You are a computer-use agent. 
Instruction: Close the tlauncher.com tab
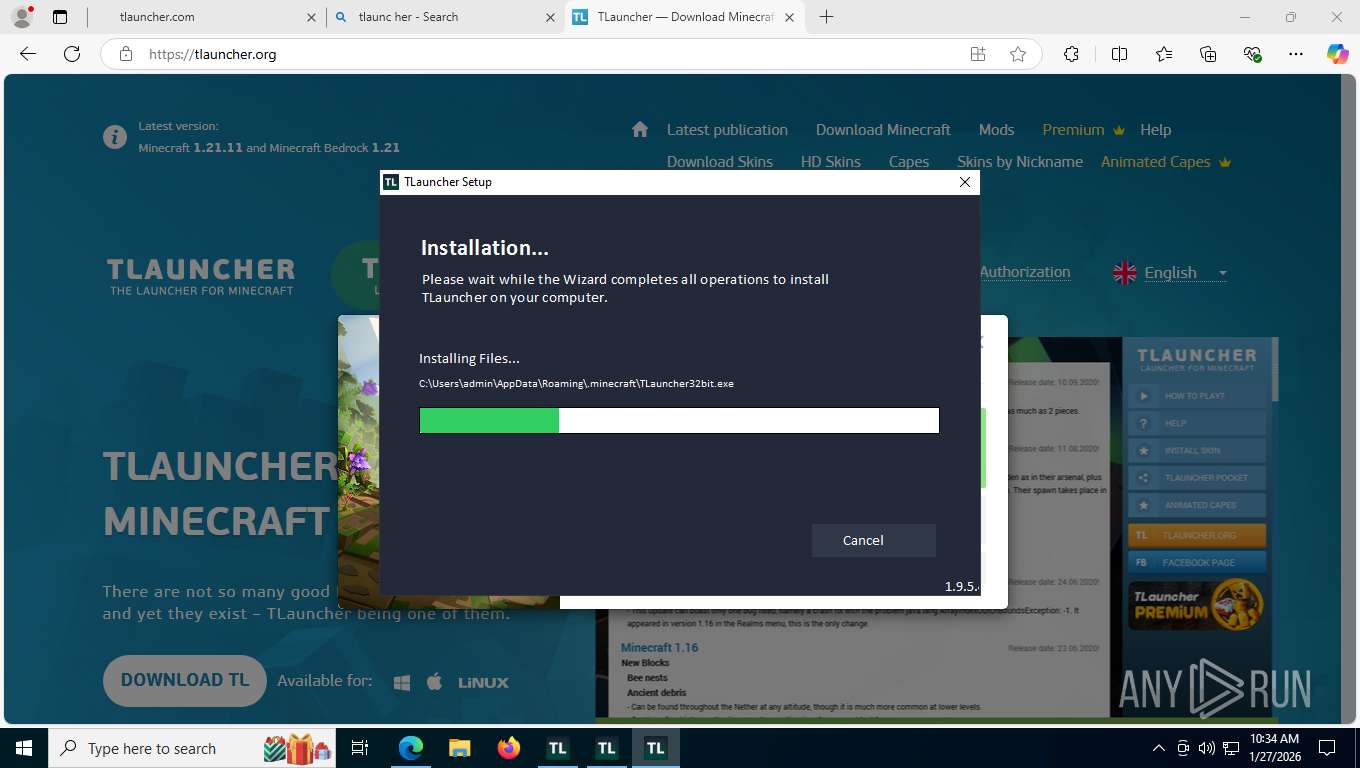coord(311,17)
